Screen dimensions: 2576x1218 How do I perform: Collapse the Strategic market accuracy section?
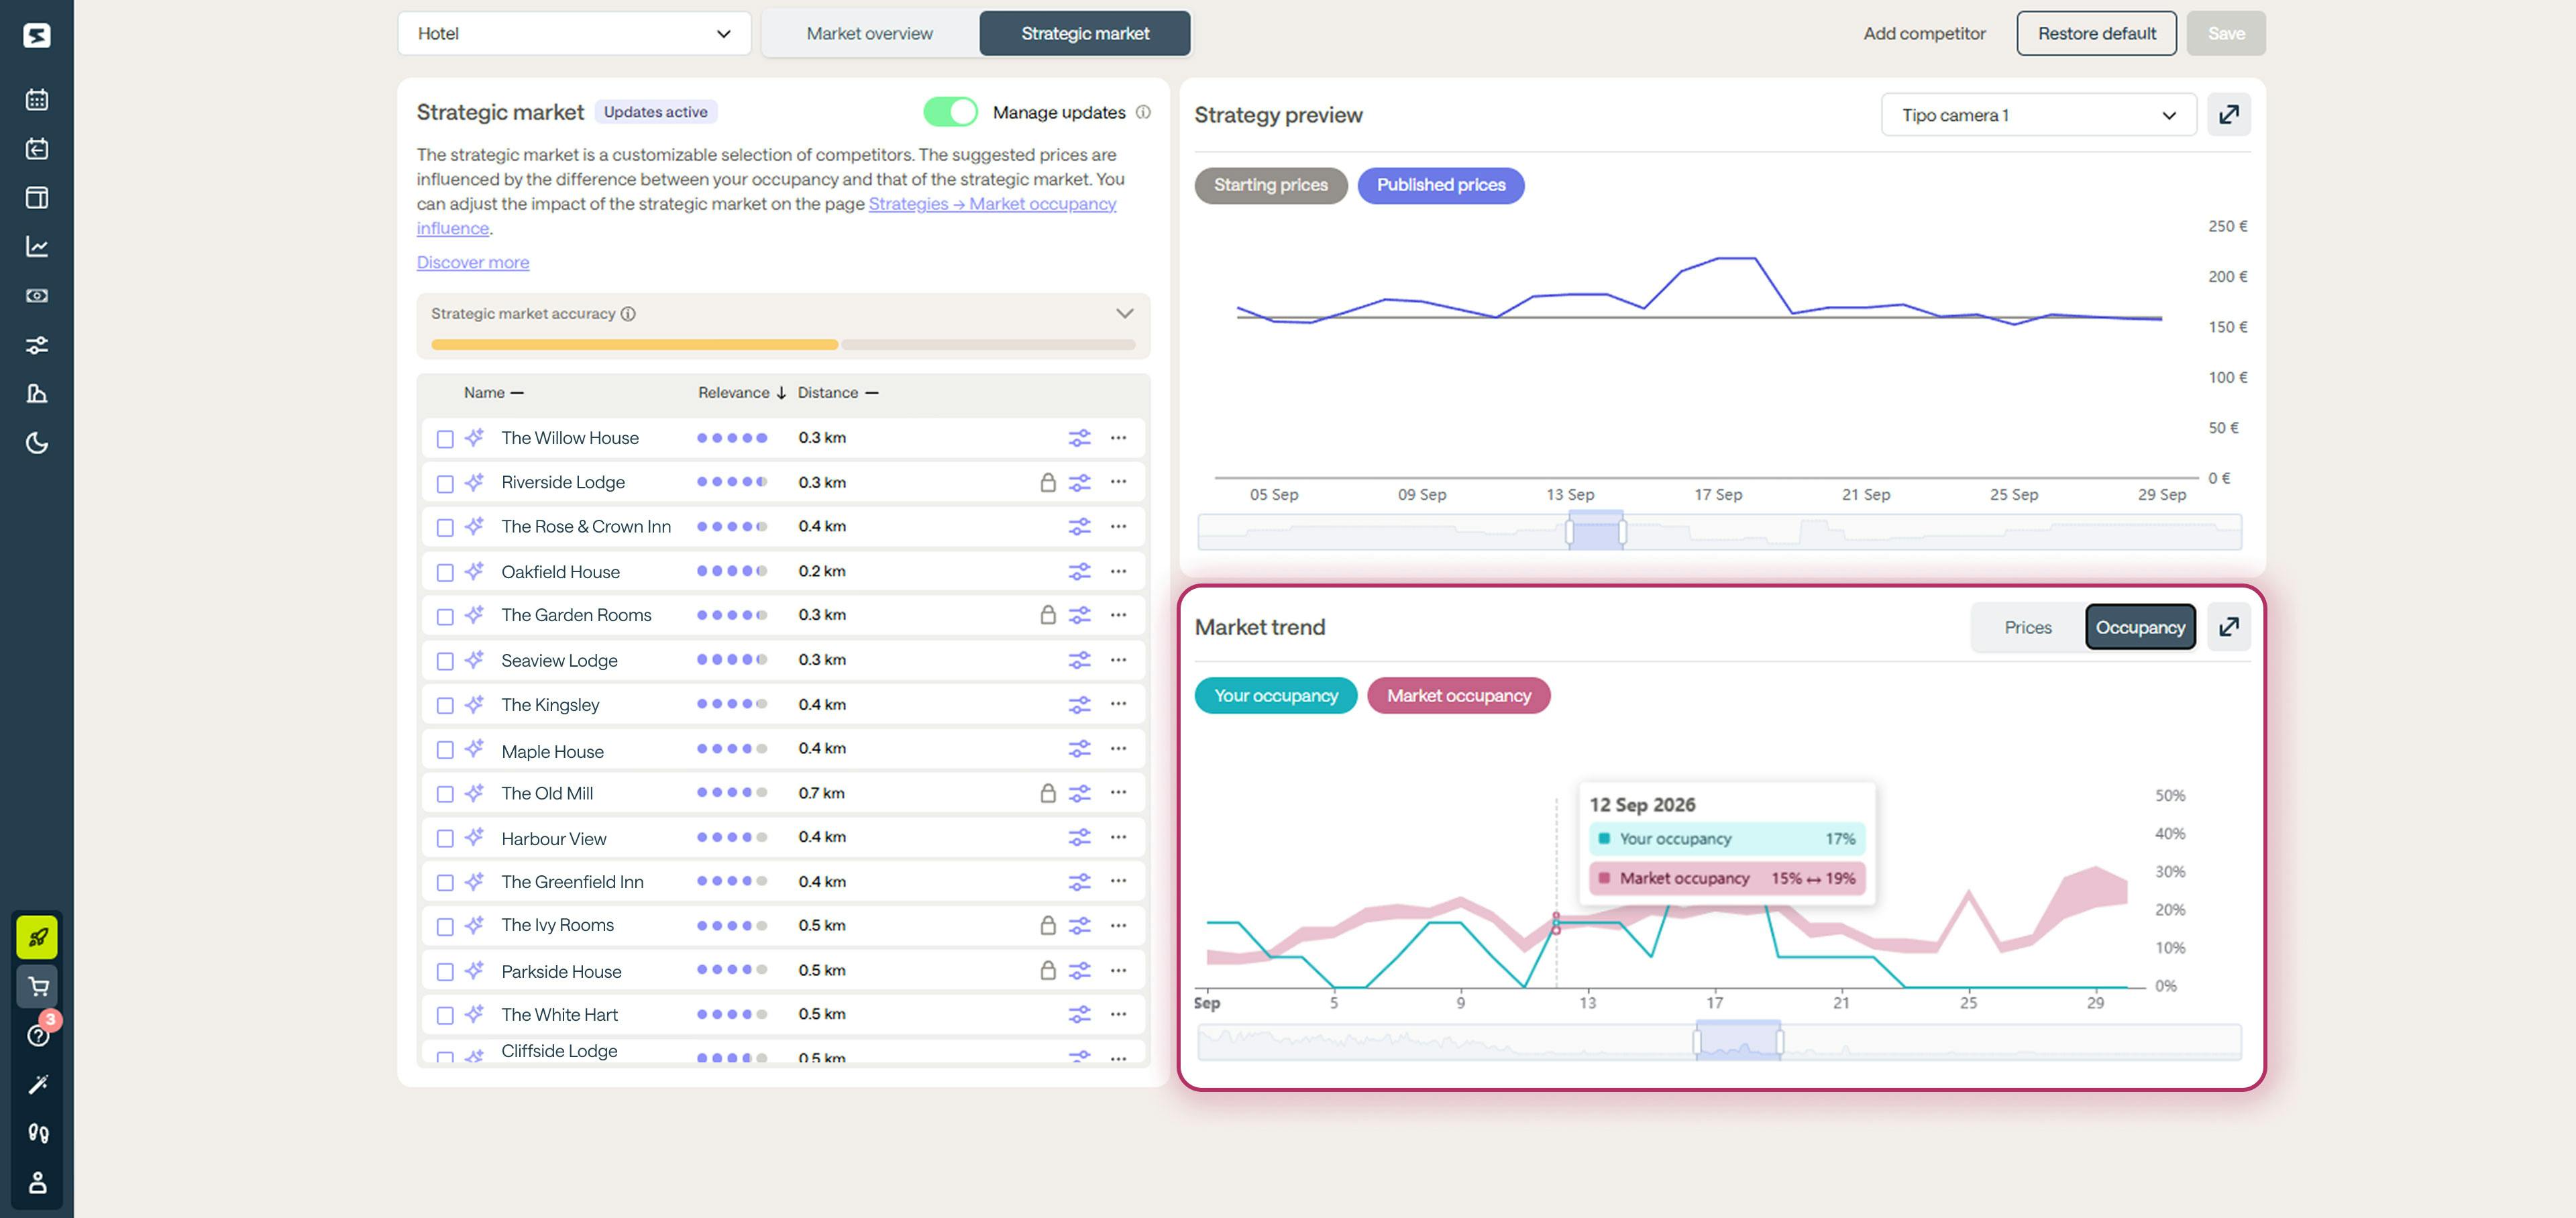pyautogui.click(x=1124, y=313)
